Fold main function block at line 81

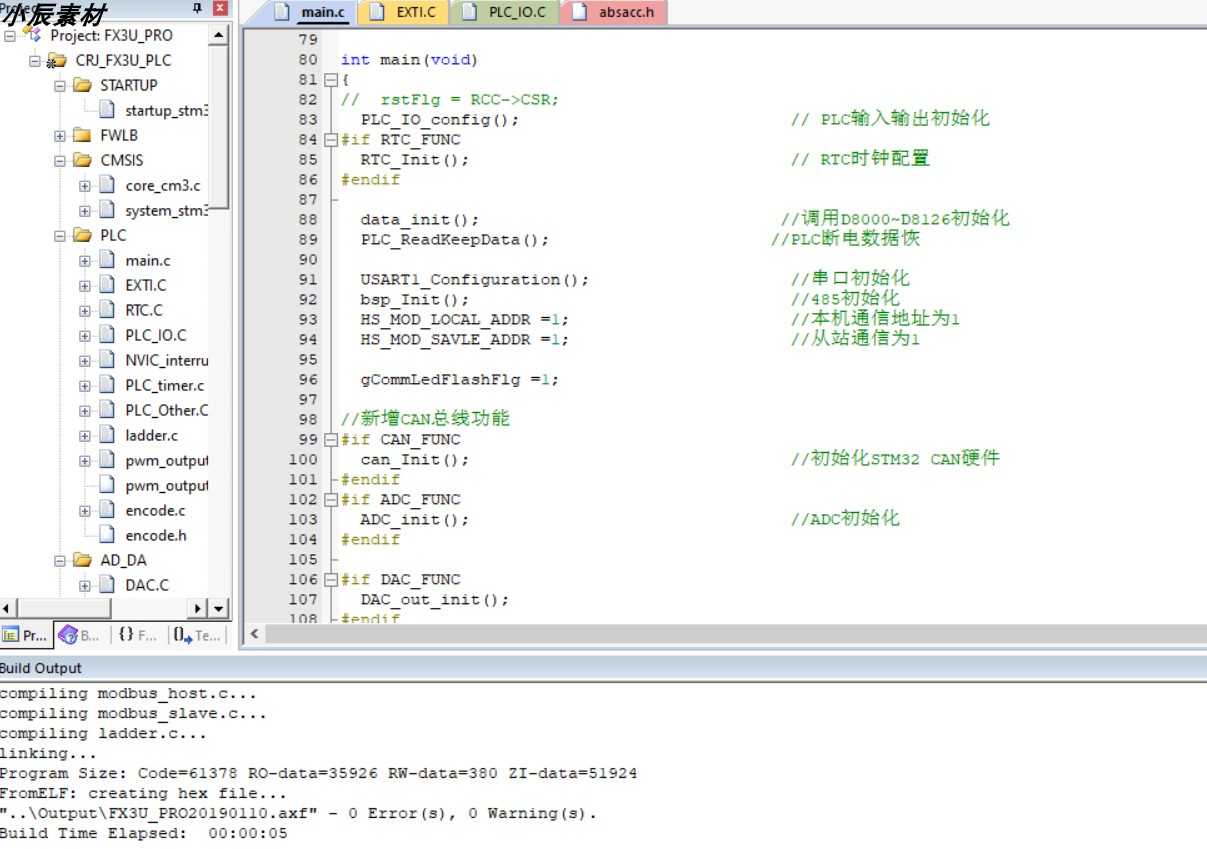click(331, 80)
